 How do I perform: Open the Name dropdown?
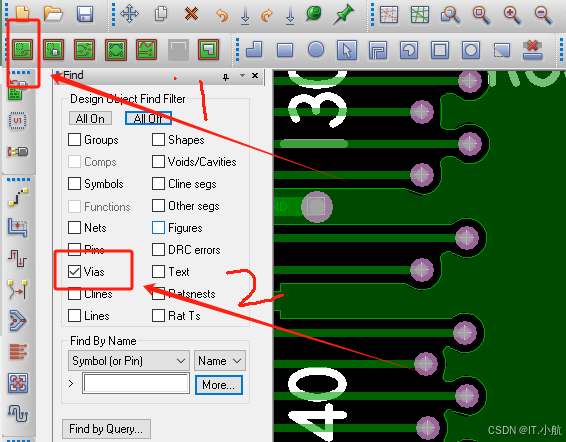pos(220,361)
